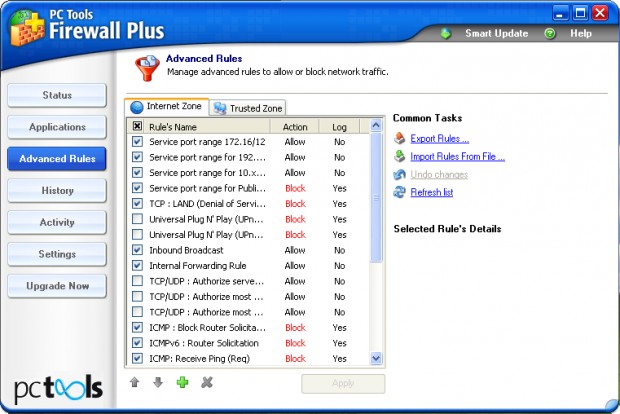Click the Export Rules icon
This screenshot has height=414, width=620.
(400, 138)
